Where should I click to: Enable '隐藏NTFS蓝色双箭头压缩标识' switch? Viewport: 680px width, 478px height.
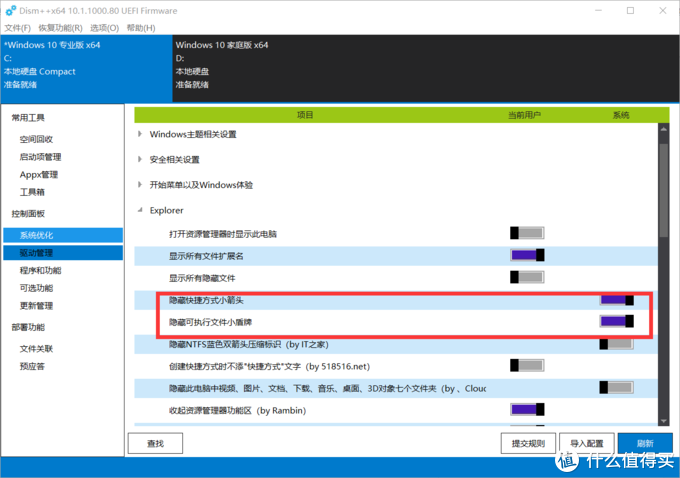click(617, 344)
